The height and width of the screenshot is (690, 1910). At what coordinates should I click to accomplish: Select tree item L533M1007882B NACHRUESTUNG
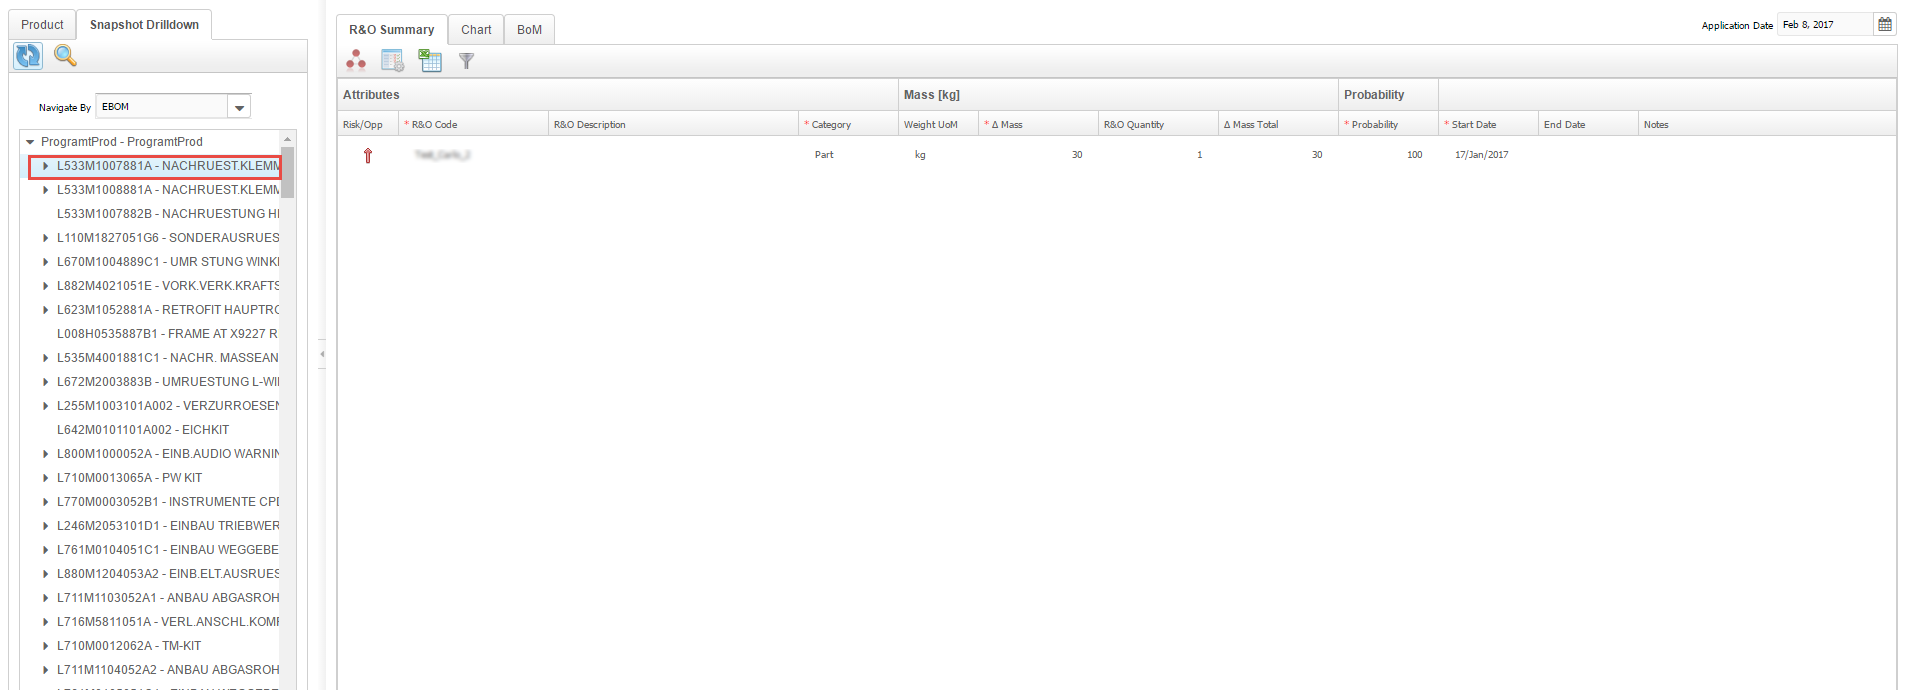coord(168,214)
